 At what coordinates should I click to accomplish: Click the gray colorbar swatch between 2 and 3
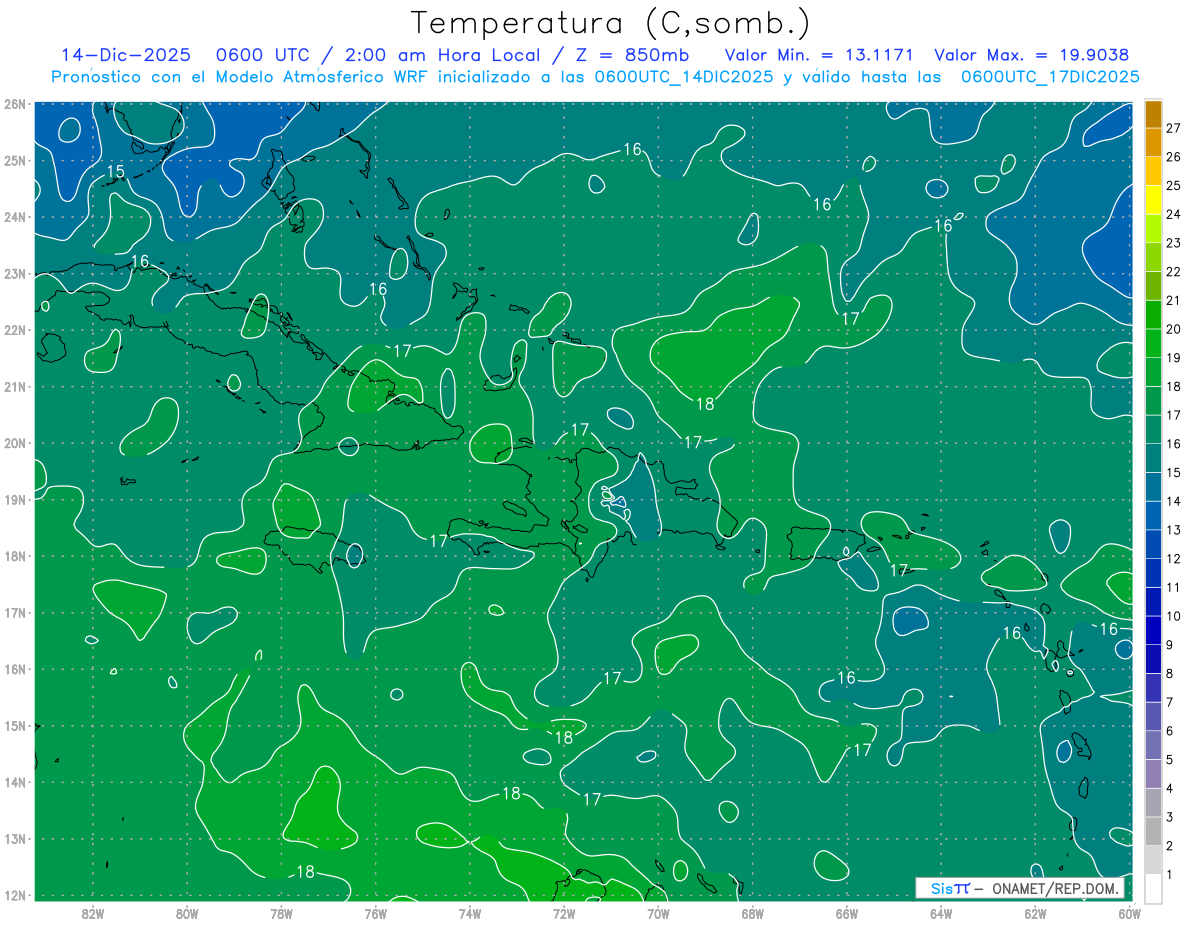(x=1153, y=831)
